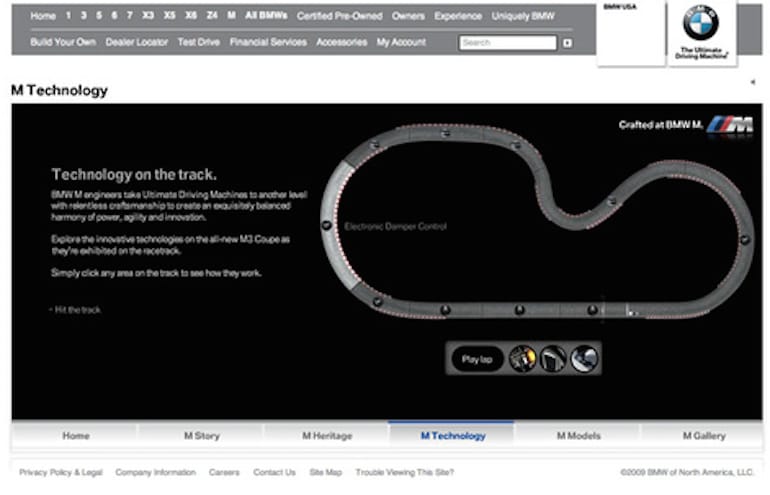The width and height of the screenshot is (770, 495).
Task: Click the M Technology page title
Action: 59,90
